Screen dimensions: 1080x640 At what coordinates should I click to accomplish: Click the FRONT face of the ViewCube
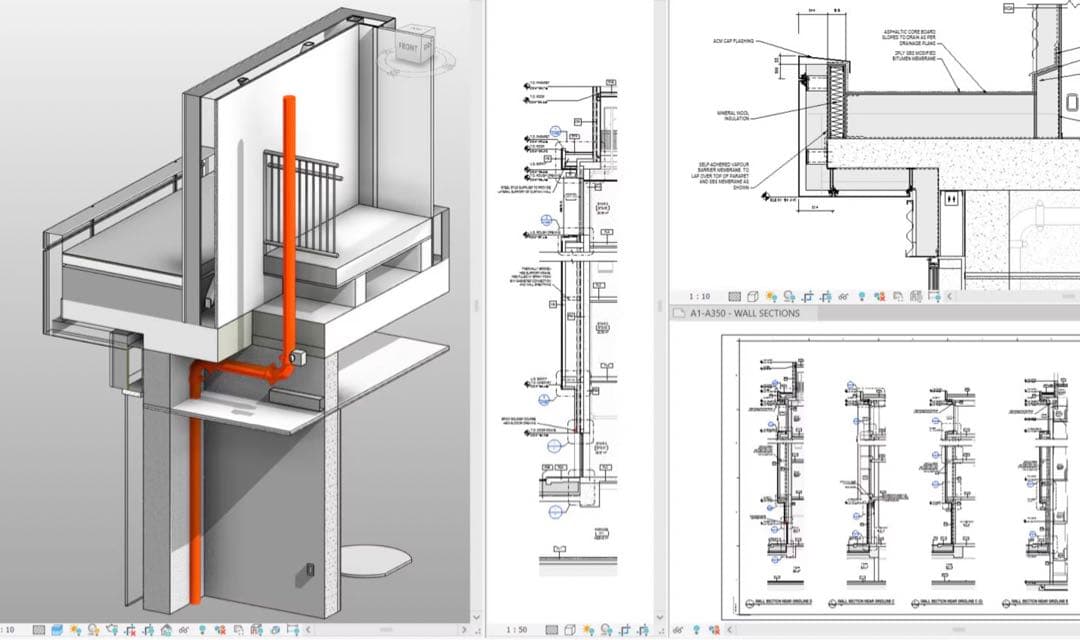point(407,46)
